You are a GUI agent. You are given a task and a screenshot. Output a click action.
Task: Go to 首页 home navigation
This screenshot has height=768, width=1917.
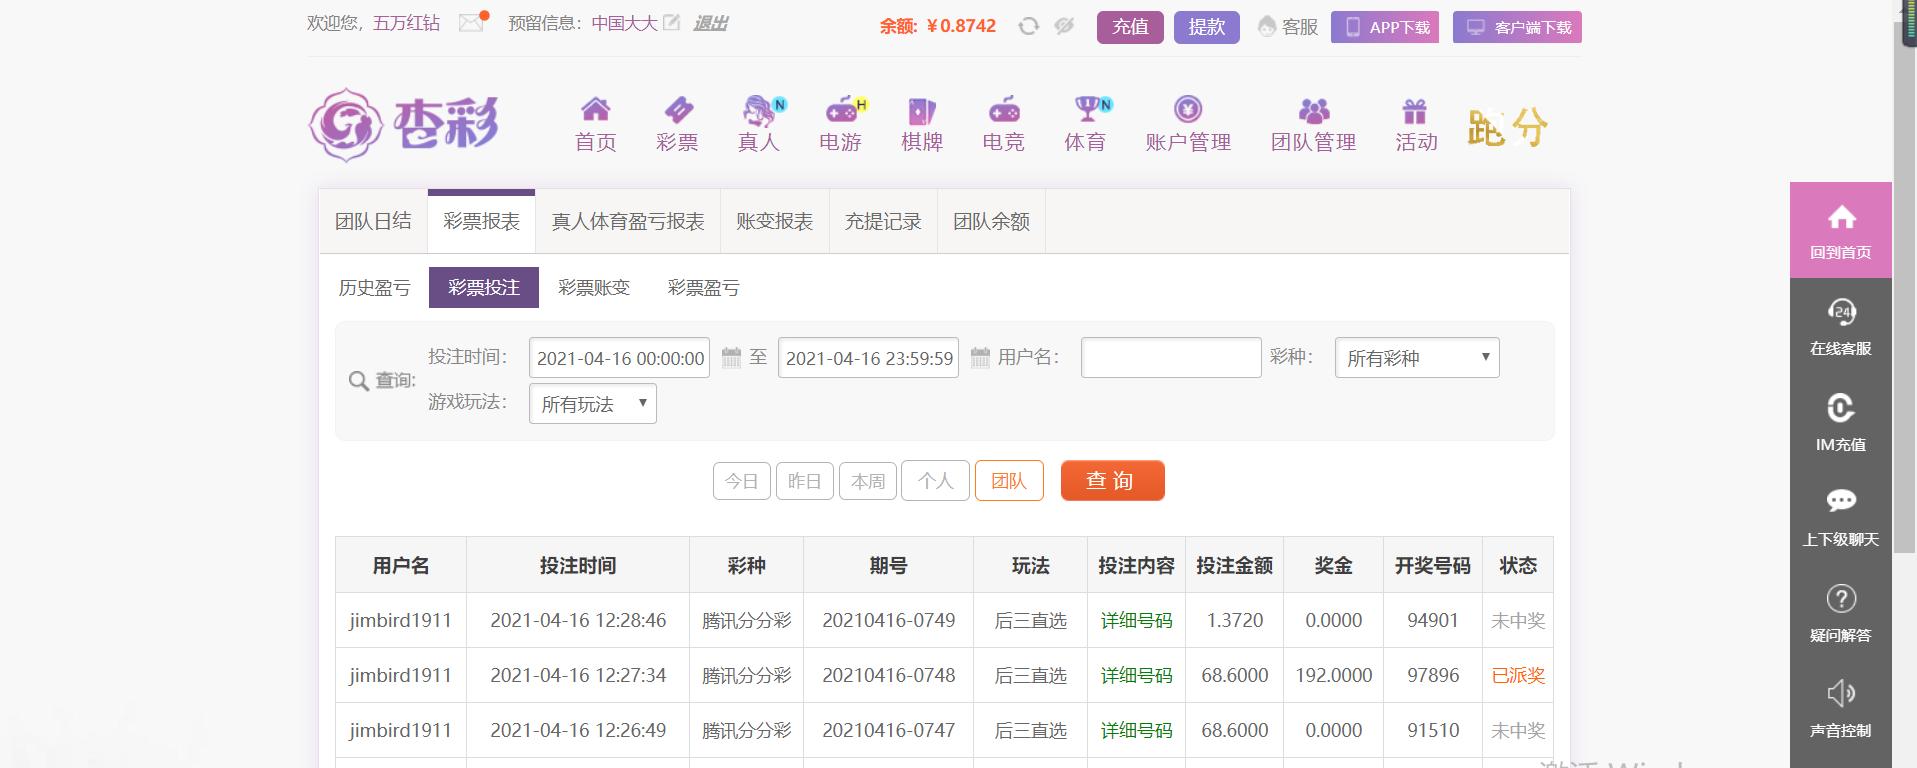[x=596, y=125]
